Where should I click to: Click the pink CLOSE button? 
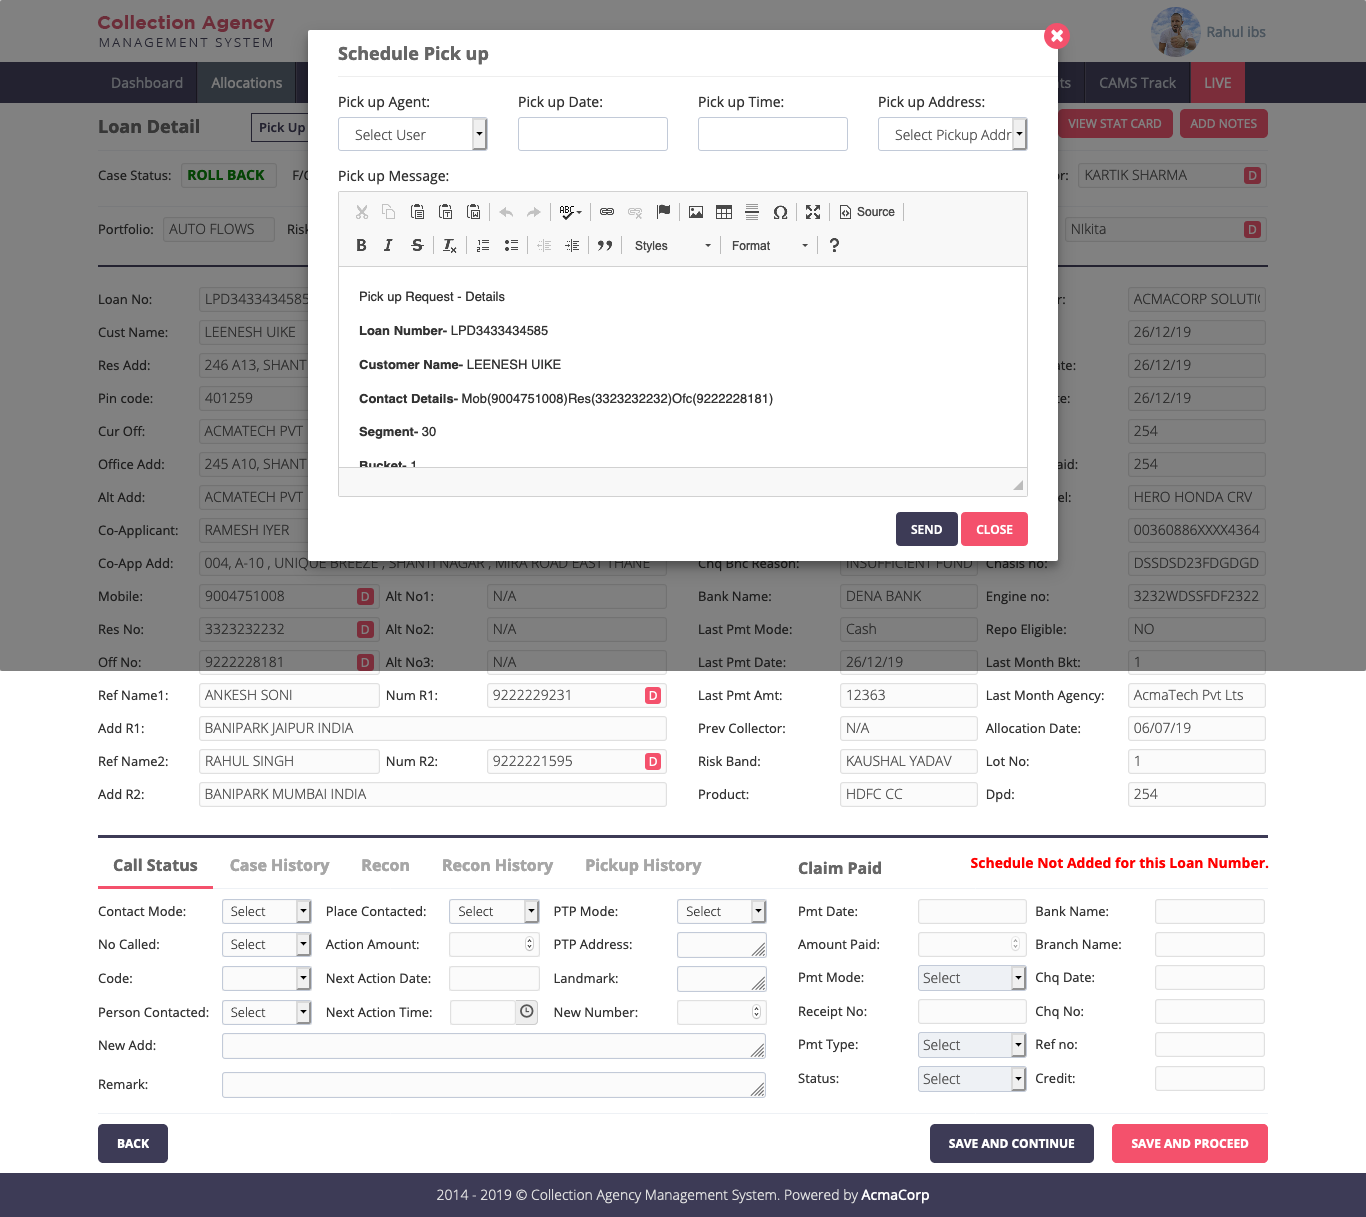coord(994,530)
